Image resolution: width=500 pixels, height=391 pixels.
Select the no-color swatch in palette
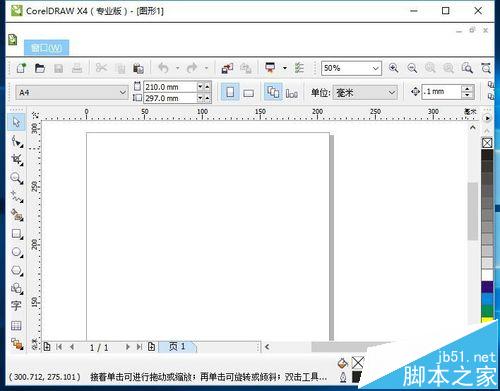point(487,143)
